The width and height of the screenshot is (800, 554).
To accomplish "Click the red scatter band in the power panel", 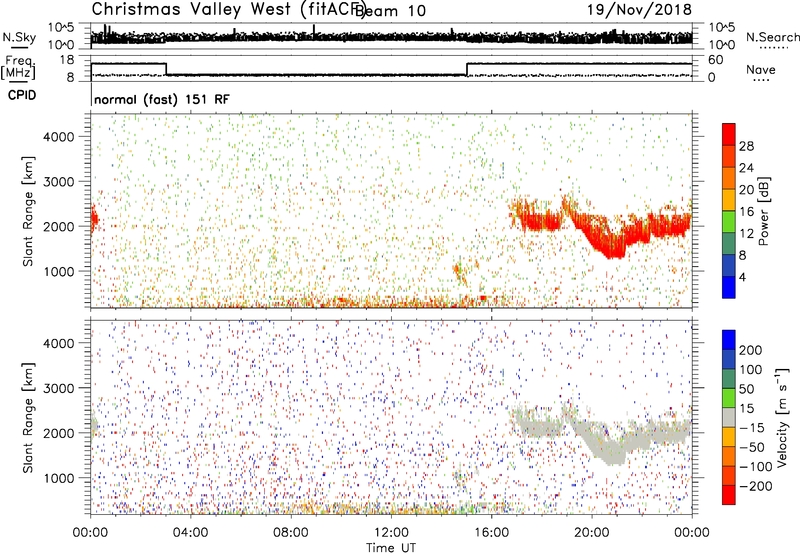I will 602,227.
